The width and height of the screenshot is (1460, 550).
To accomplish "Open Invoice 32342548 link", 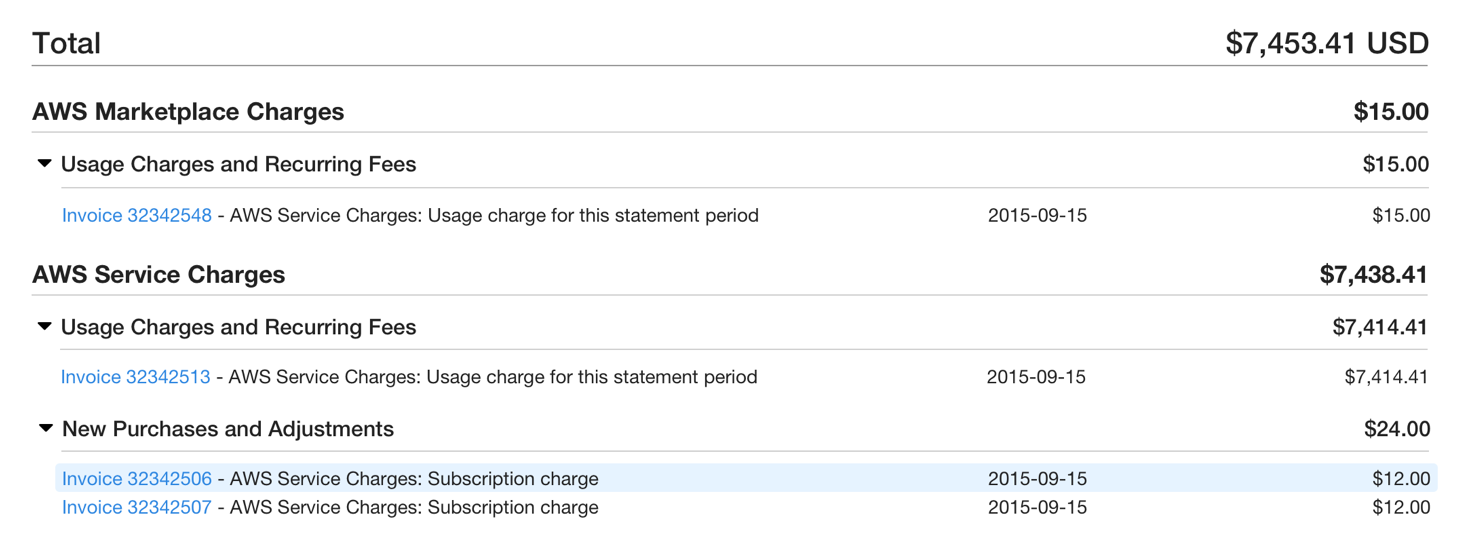I will point(137,215).
